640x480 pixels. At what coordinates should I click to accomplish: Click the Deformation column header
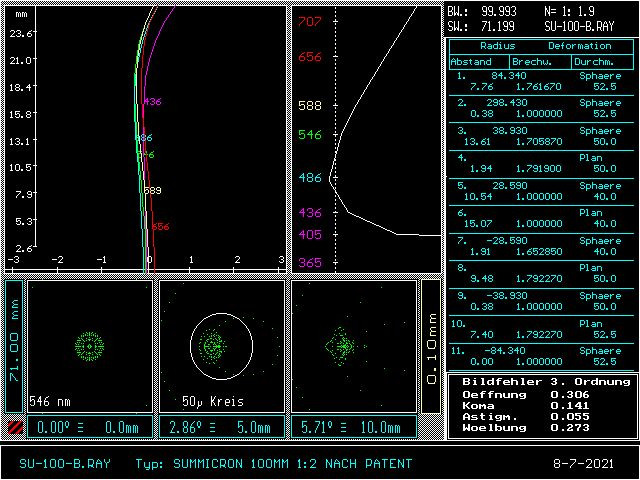[x=579, y=46]
